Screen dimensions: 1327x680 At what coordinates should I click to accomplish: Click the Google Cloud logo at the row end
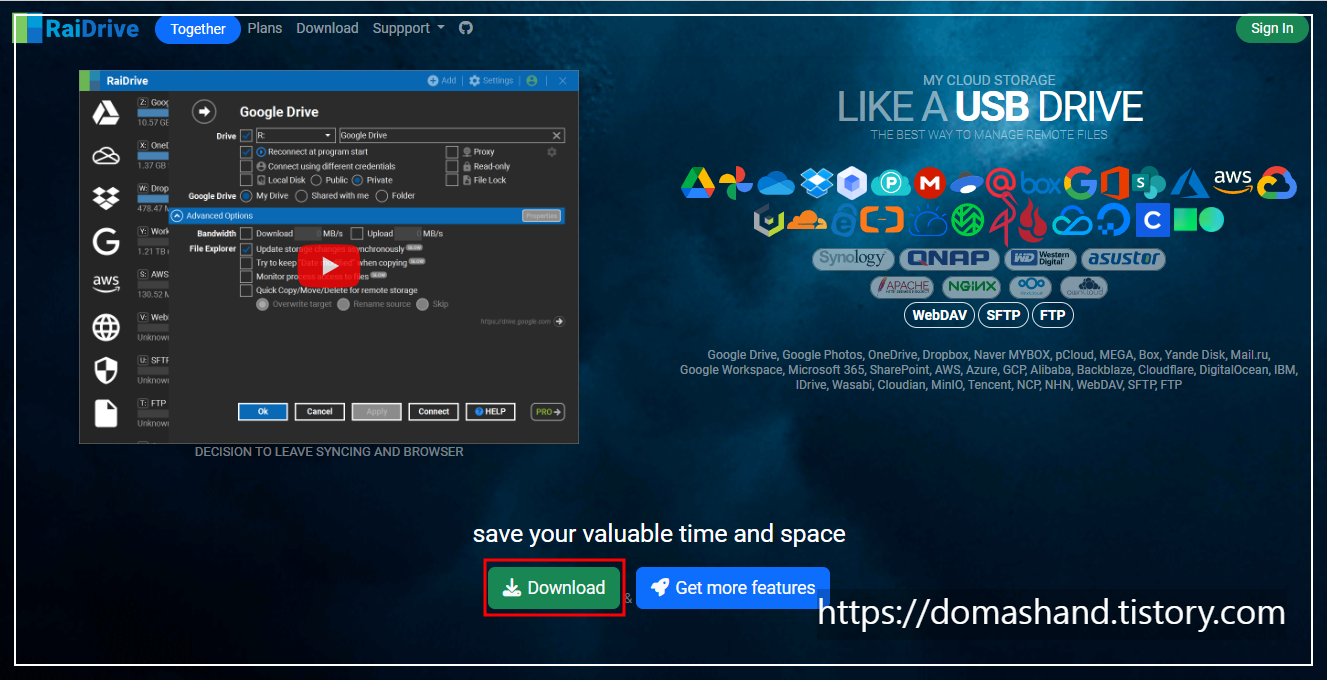(x=1277, y=184)
